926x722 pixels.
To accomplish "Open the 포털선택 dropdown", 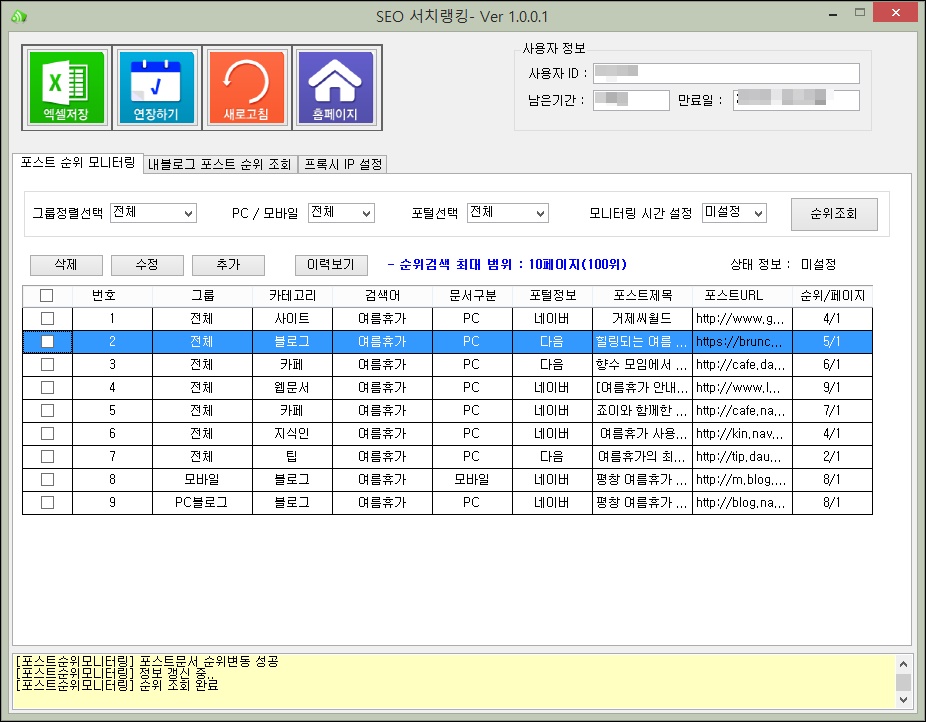I will pos(508,213).
